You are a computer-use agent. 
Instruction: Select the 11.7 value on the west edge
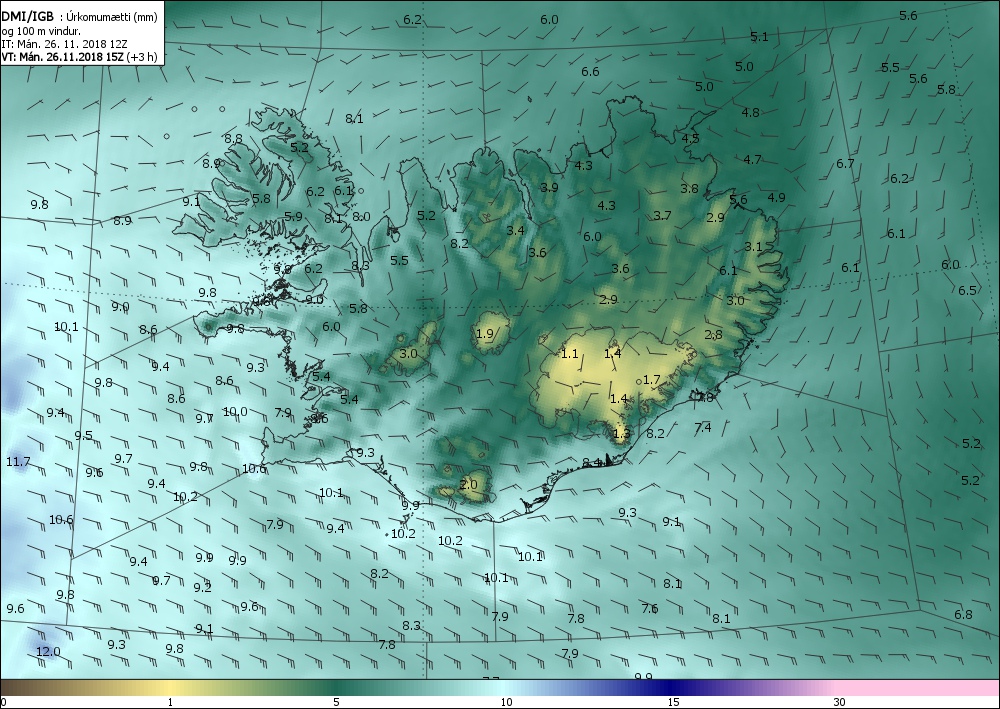18,462
